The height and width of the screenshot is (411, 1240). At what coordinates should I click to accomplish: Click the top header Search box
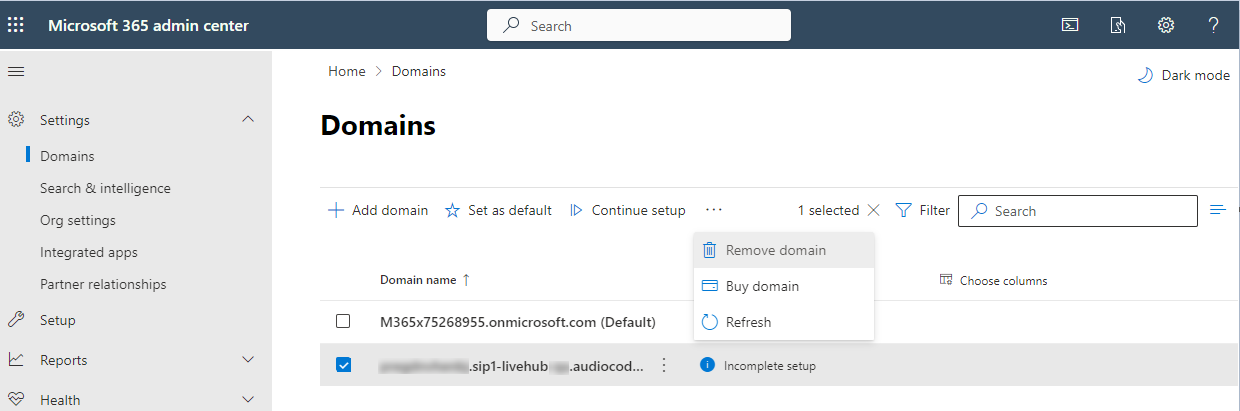[x=639, y=25]
